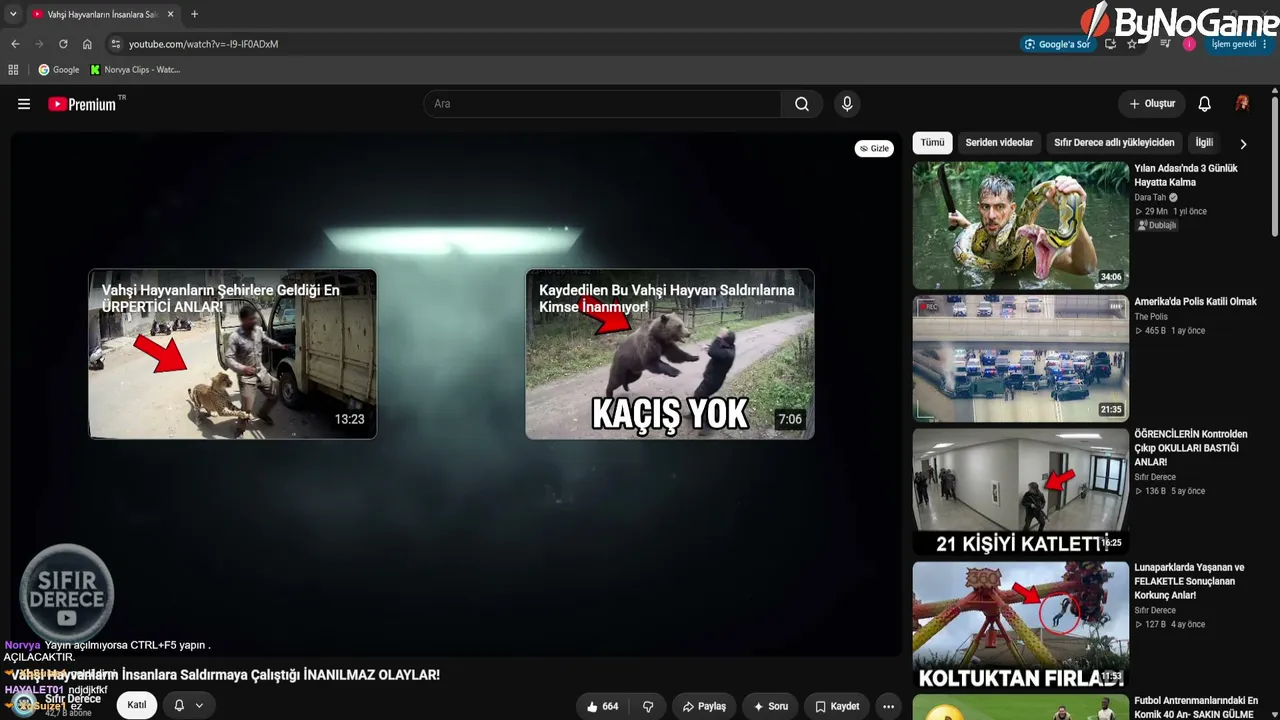Open title Amerika'da Polis Katili Olmak
Image resolution: width=1280 pixels, height=720 pixels.
1195,302
